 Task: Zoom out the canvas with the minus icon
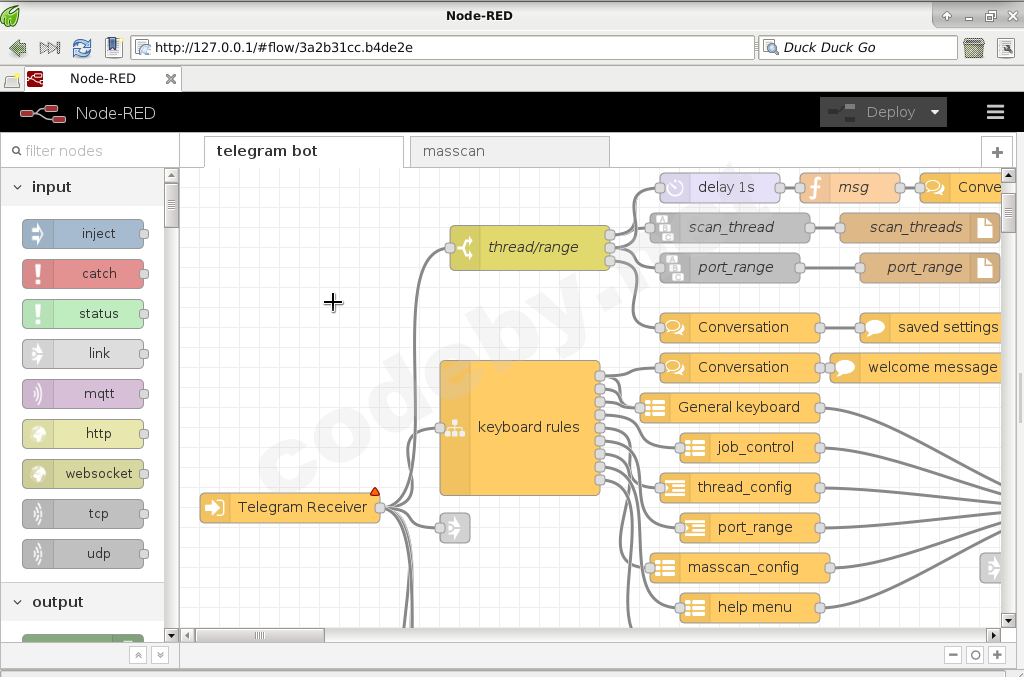(x=953, y=655)
